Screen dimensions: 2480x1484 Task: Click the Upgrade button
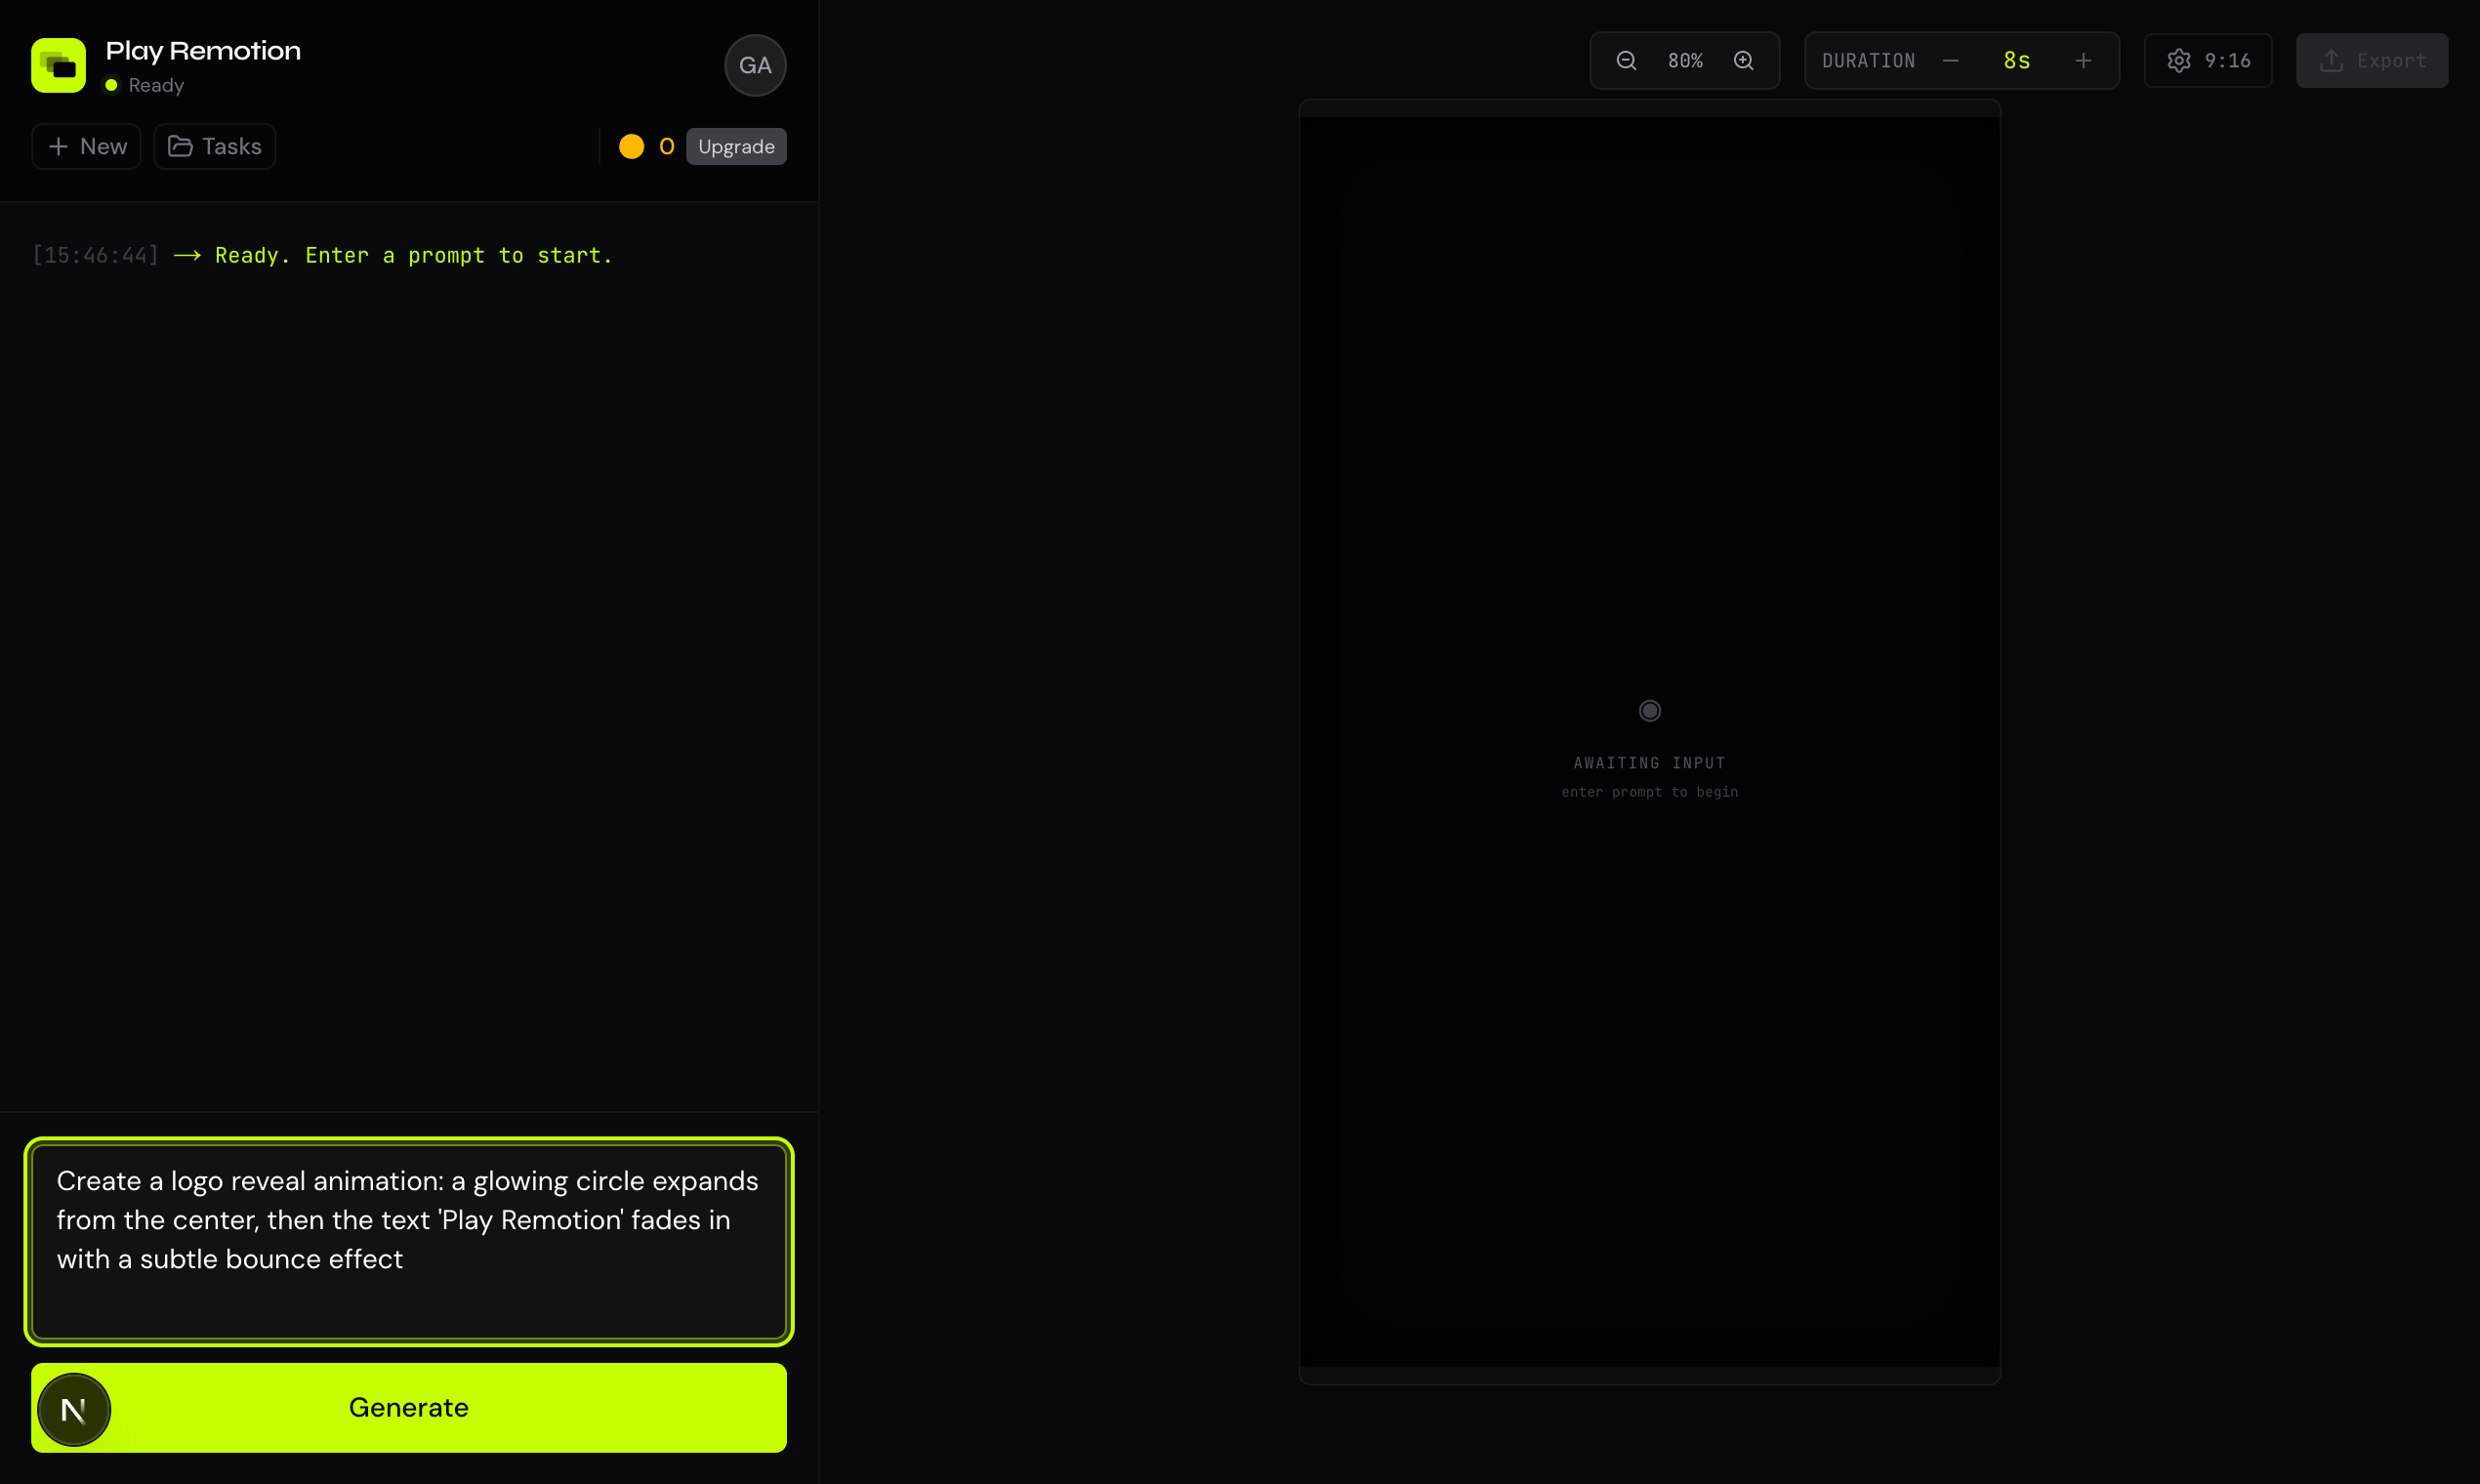tap(736, 146)
